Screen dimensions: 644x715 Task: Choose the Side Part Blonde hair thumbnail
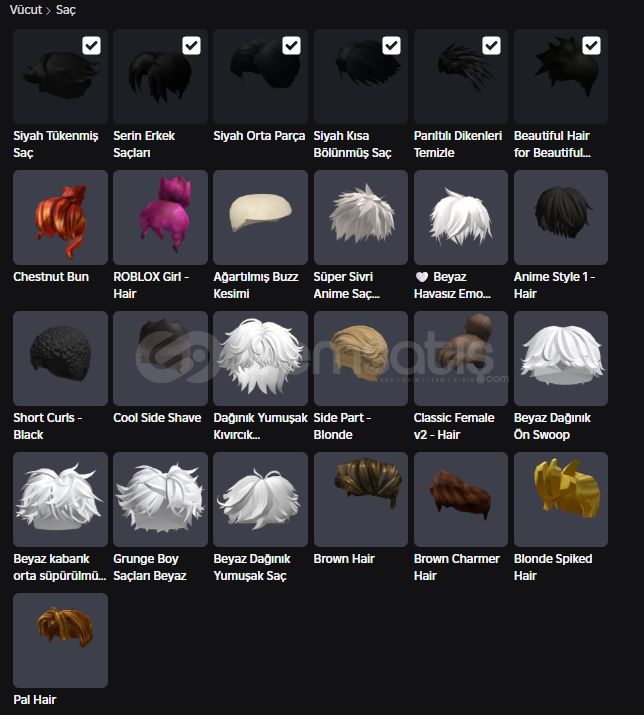pos(360,358)
